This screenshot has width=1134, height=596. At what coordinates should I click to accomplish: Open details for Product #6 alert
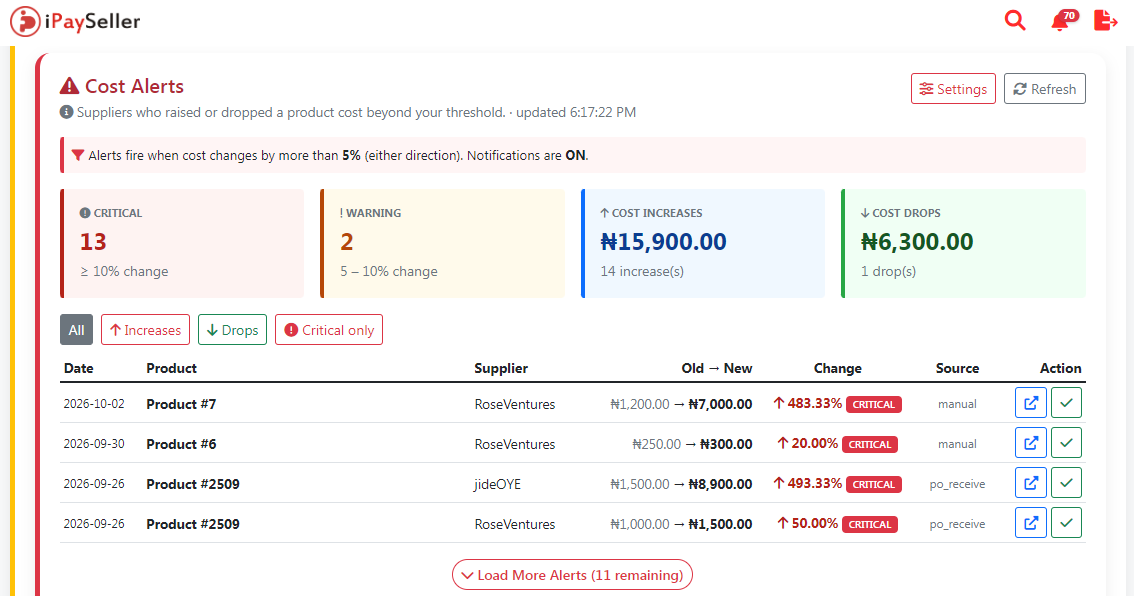point(1031,443)
